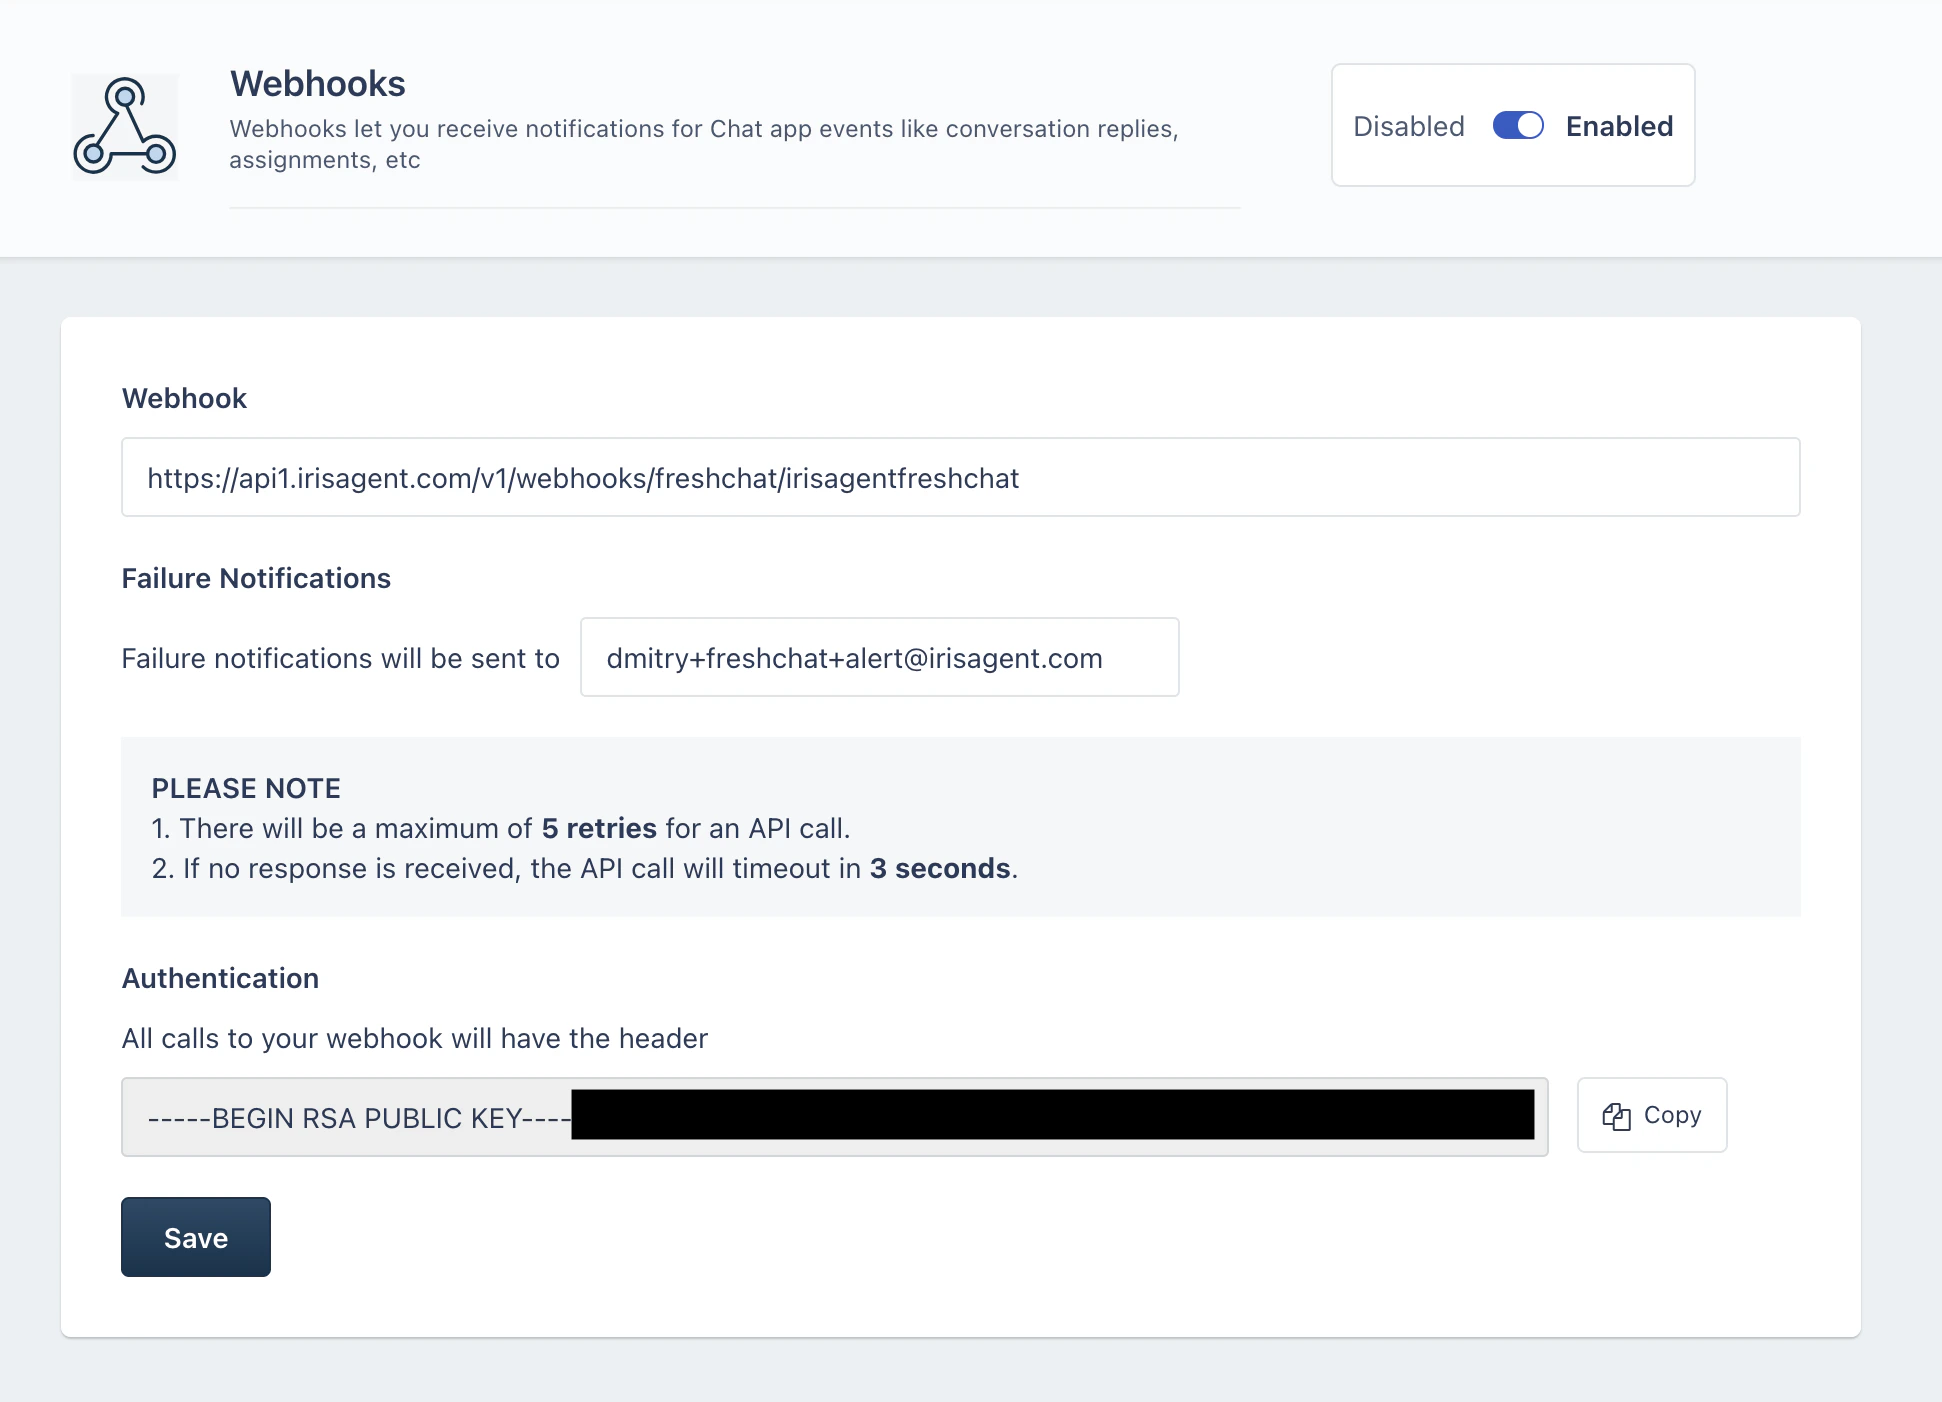Click the Enabled label on the webhook switch
Image resolution: width=1942 pixels, height=1402 pixels.
point(1619,126)
